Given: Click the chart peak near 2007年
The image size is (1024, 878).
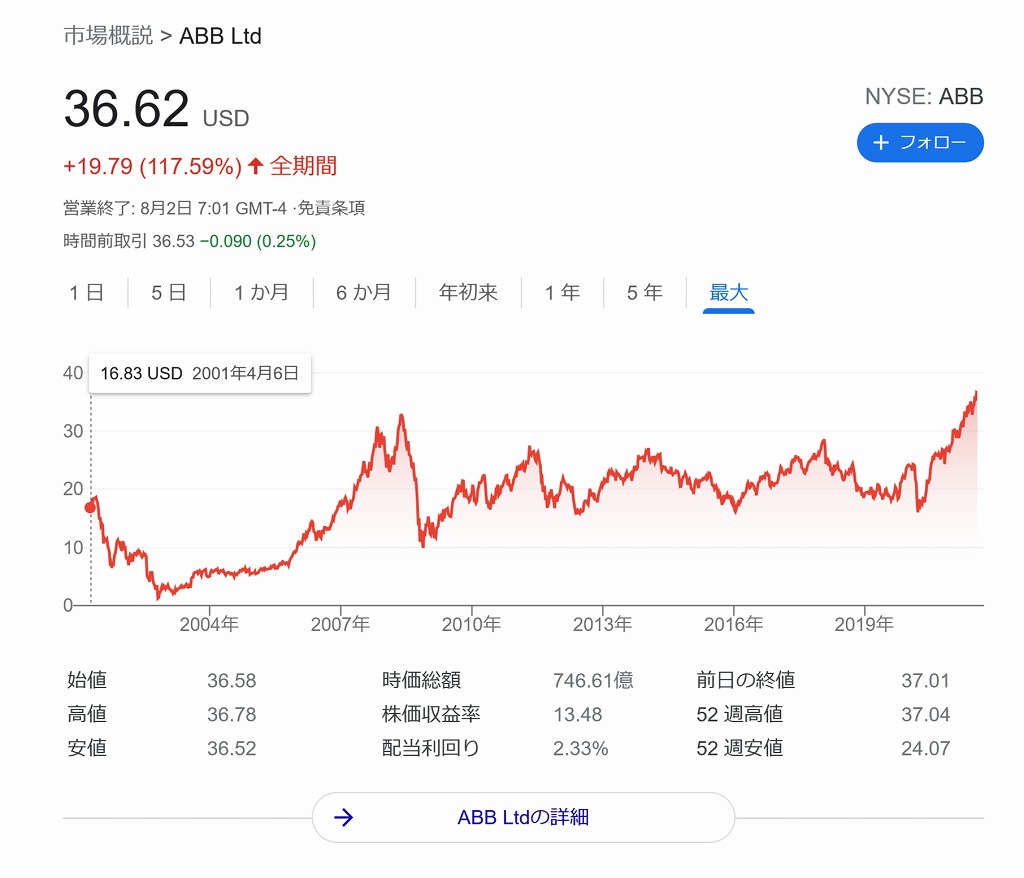Looking at the screenshot, I should (x=401, y=415).
